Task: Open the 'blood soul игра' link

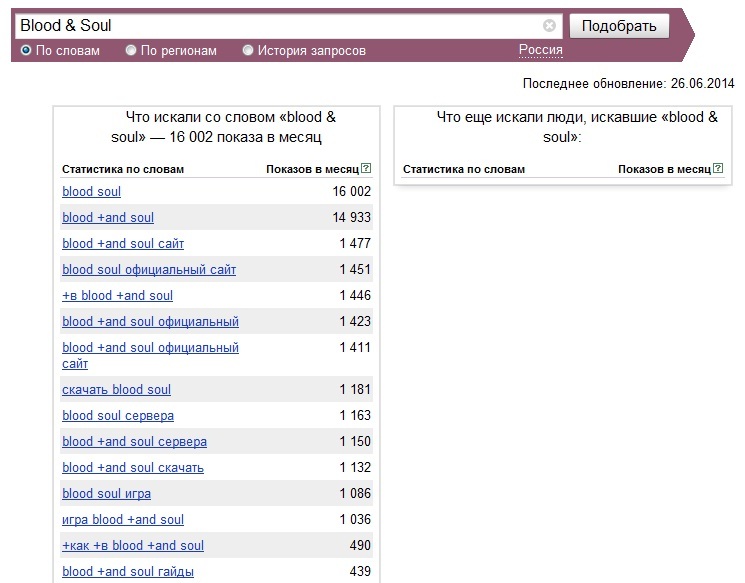Action: tap(106, 494)
